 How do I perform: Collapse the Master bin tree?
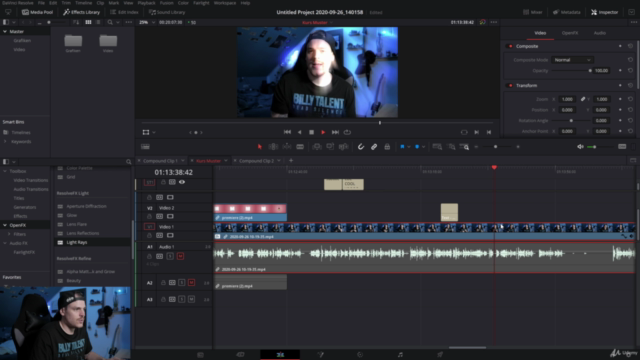click(x=5, y=31)
